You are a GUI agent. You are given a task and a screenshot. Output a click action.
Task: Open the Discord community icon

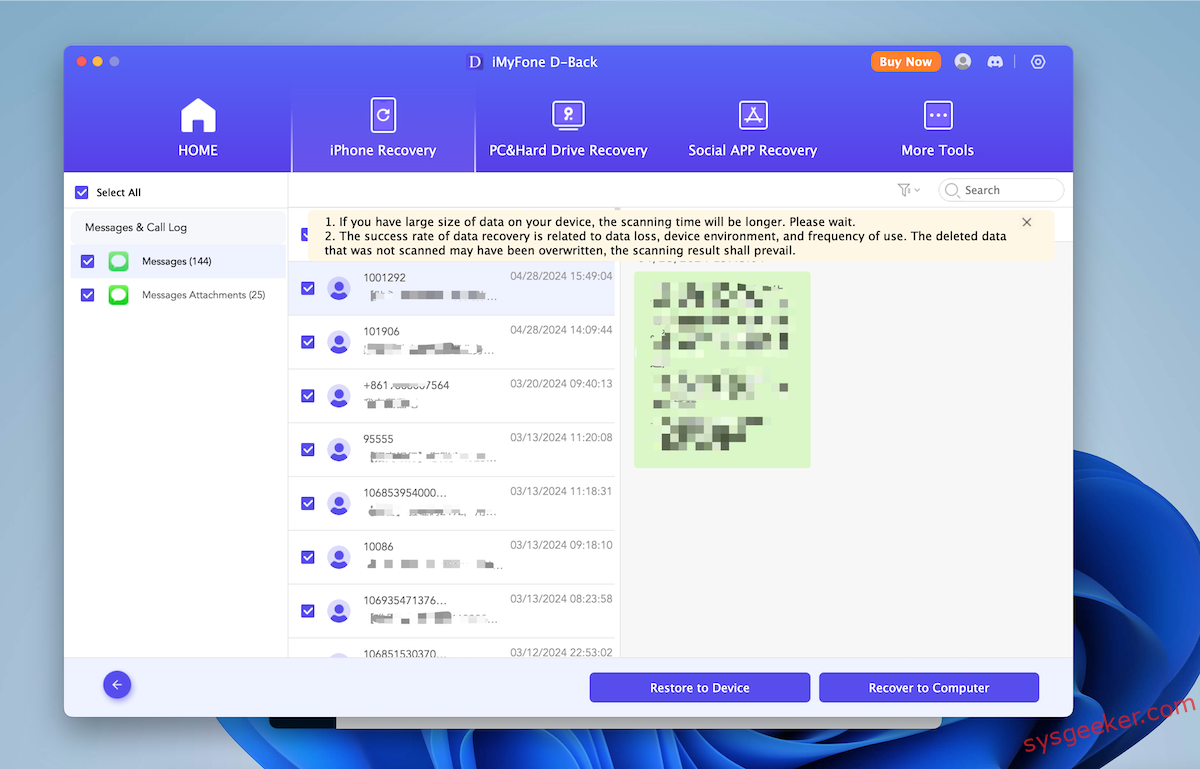pos(995,62)
